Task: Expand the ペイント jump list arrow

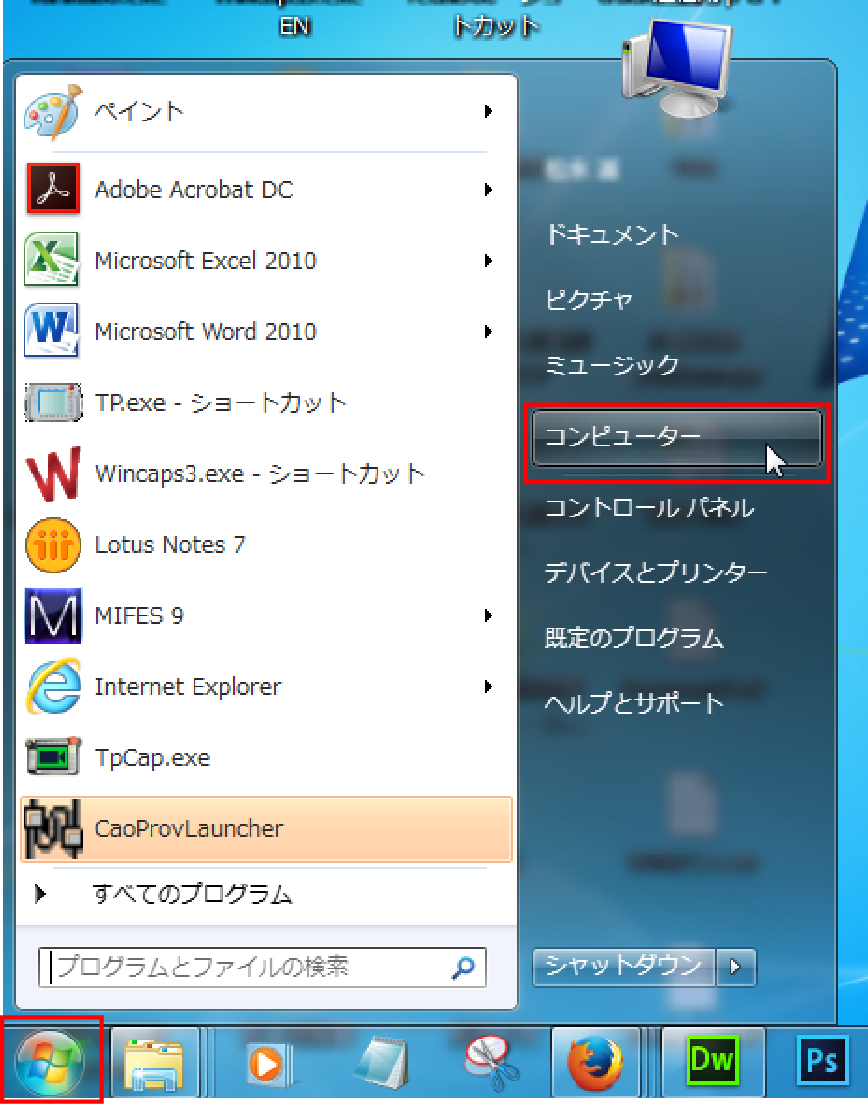Action: 488,111
